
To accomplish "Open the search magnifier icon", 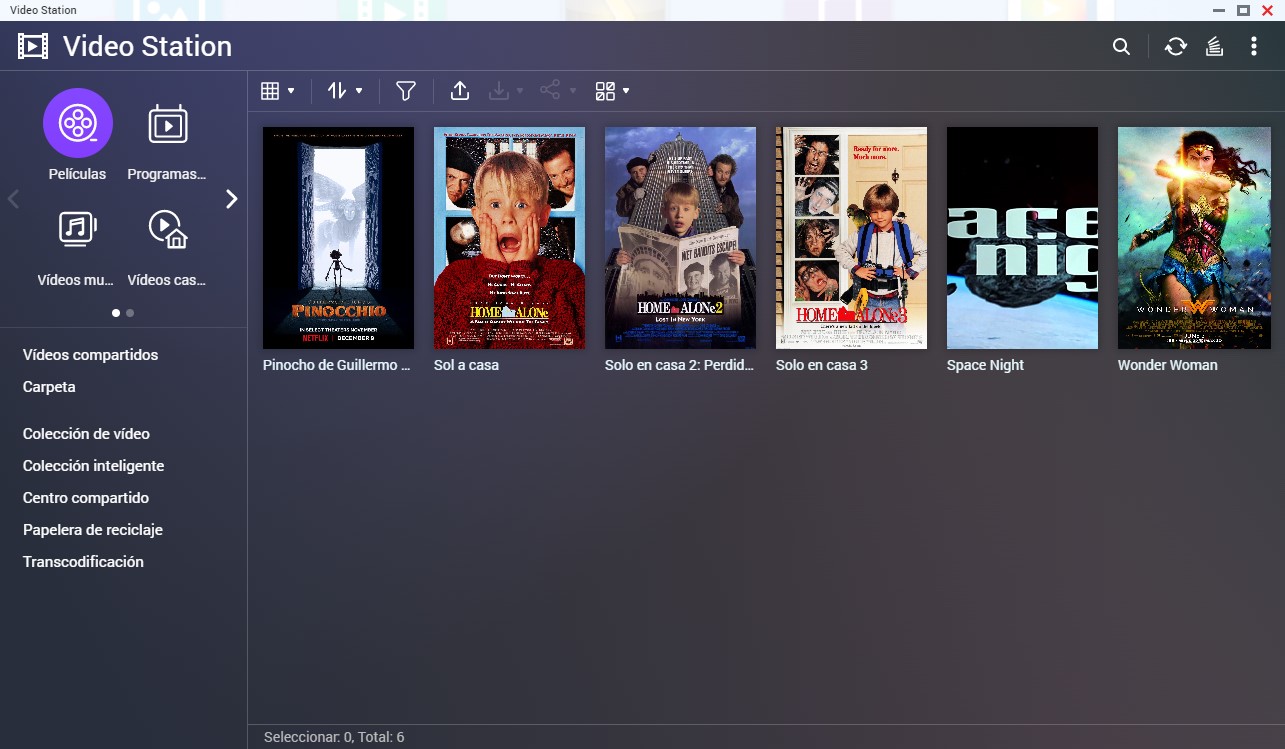I will click(x=1121, y=47).
